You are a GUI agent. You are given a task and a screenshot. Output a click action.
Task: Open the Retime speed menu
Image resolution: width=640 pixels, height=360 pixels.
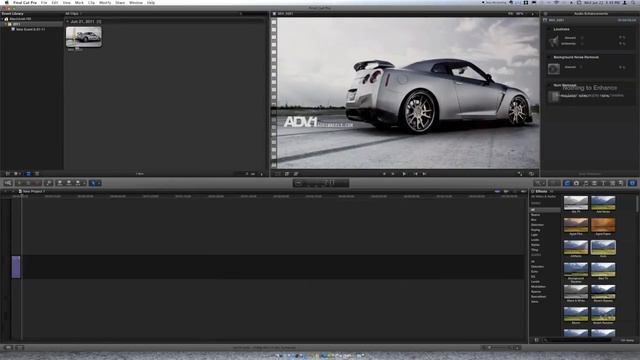click(x=554, y=183)
